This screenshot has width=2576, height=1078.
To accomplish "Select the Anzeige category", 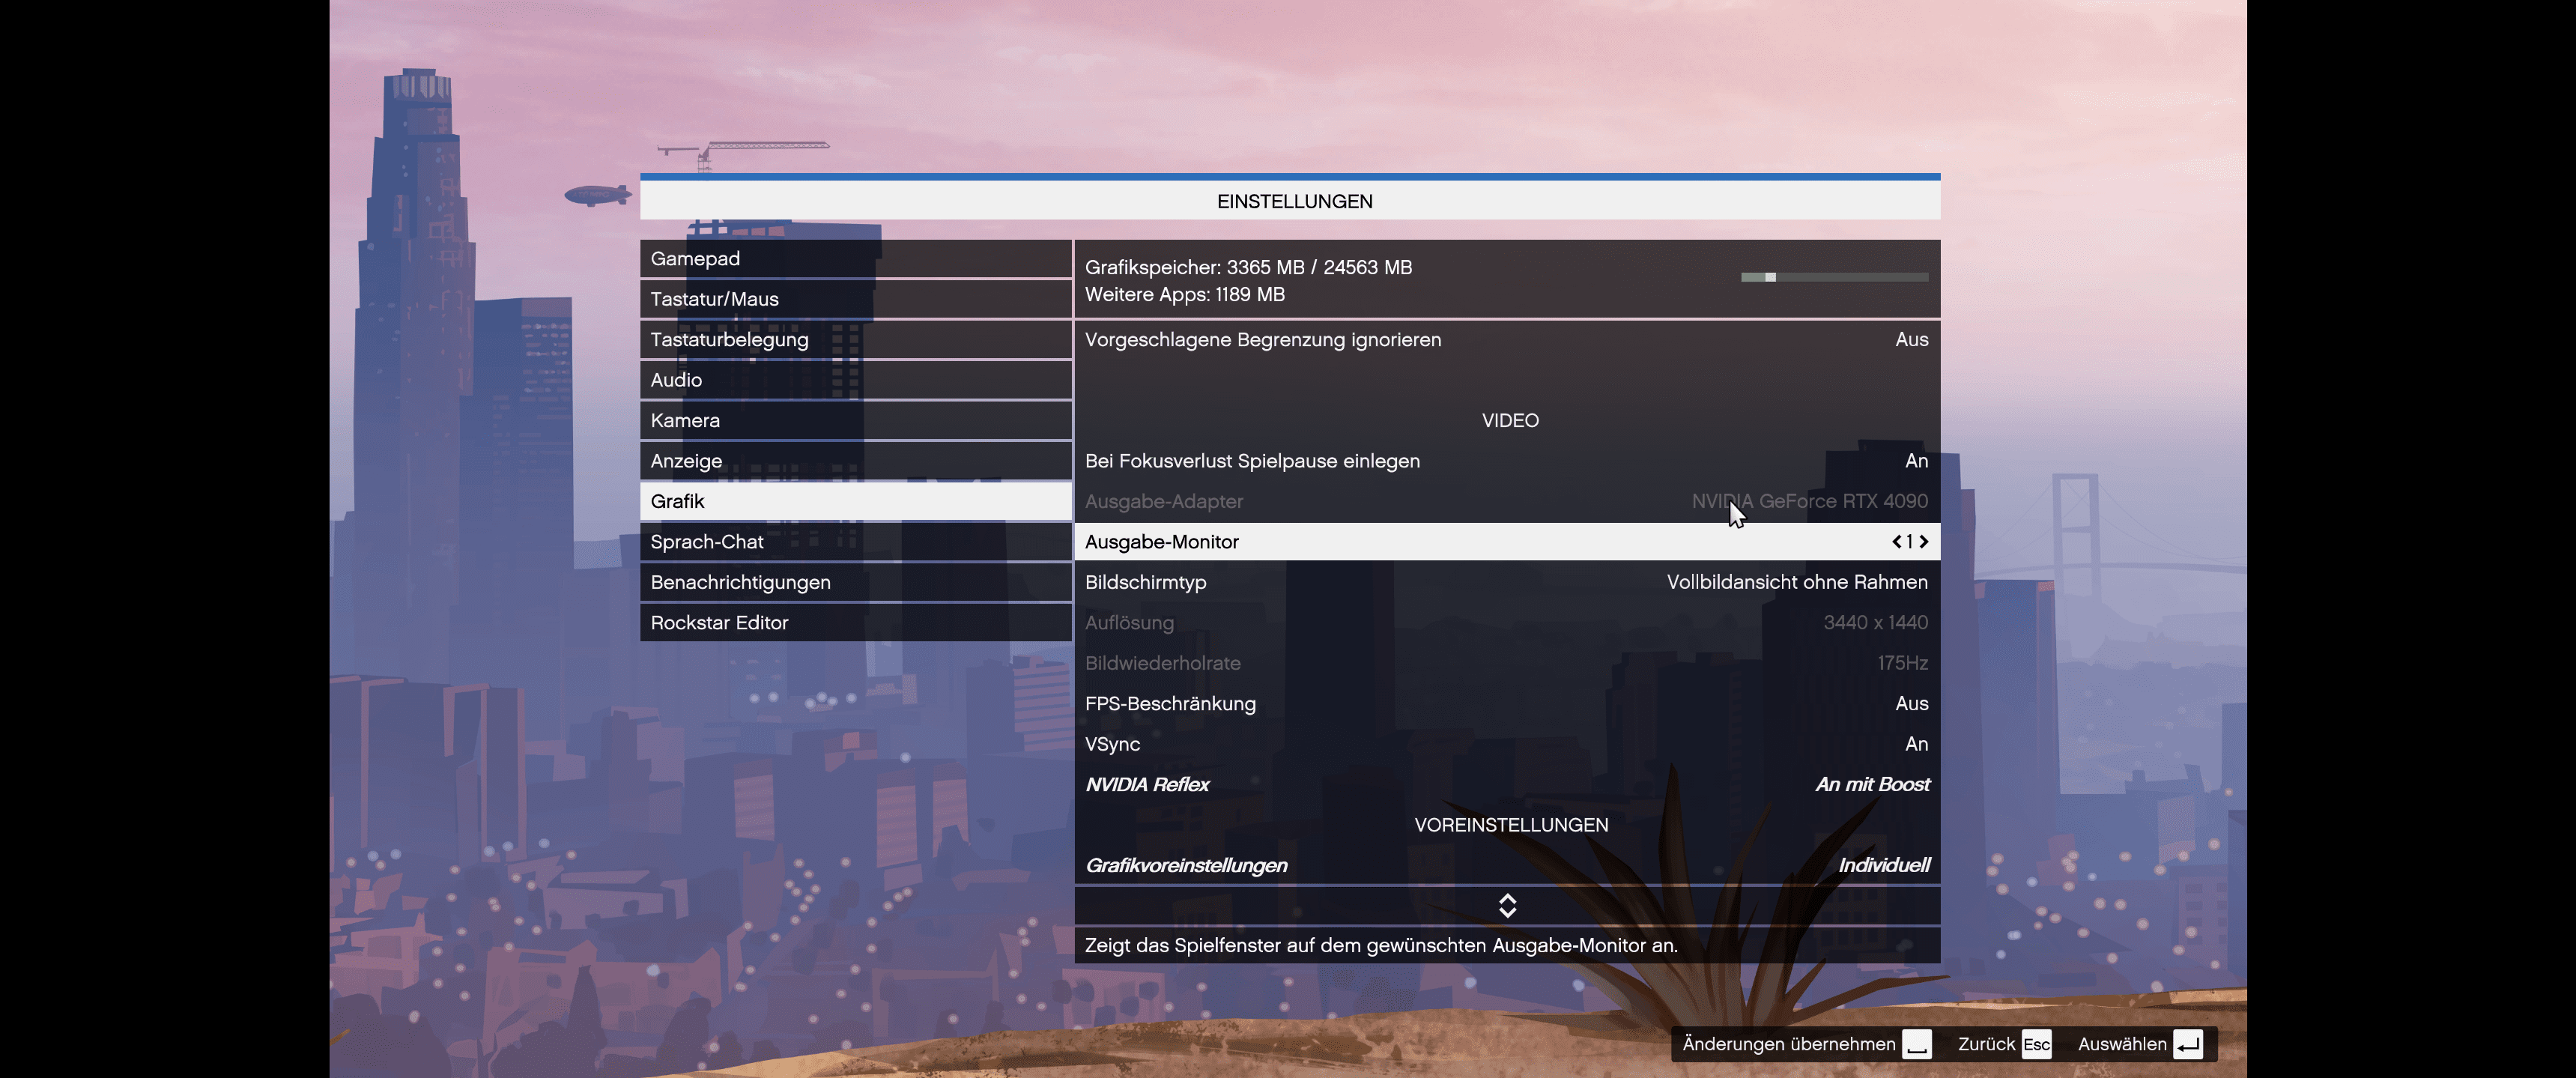I will pos(855,461).
